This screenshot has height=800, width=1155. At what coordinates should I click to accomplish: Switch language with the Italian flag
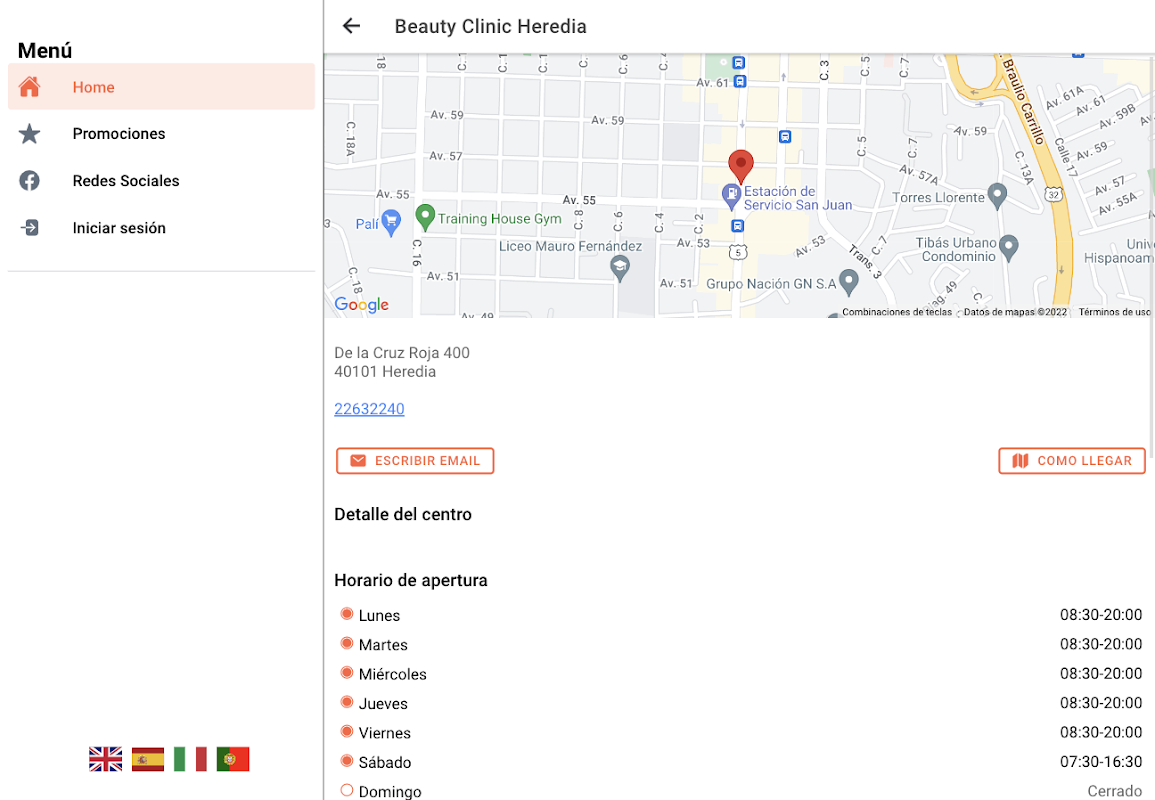(190, 759)
